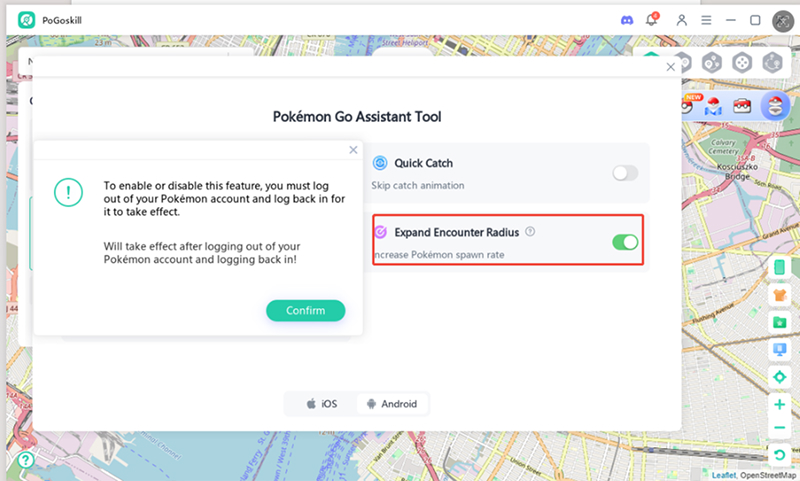Click the green reset rotate arrow icon
The width and height of the screenshot is (800, 481).
click(779, 454)
